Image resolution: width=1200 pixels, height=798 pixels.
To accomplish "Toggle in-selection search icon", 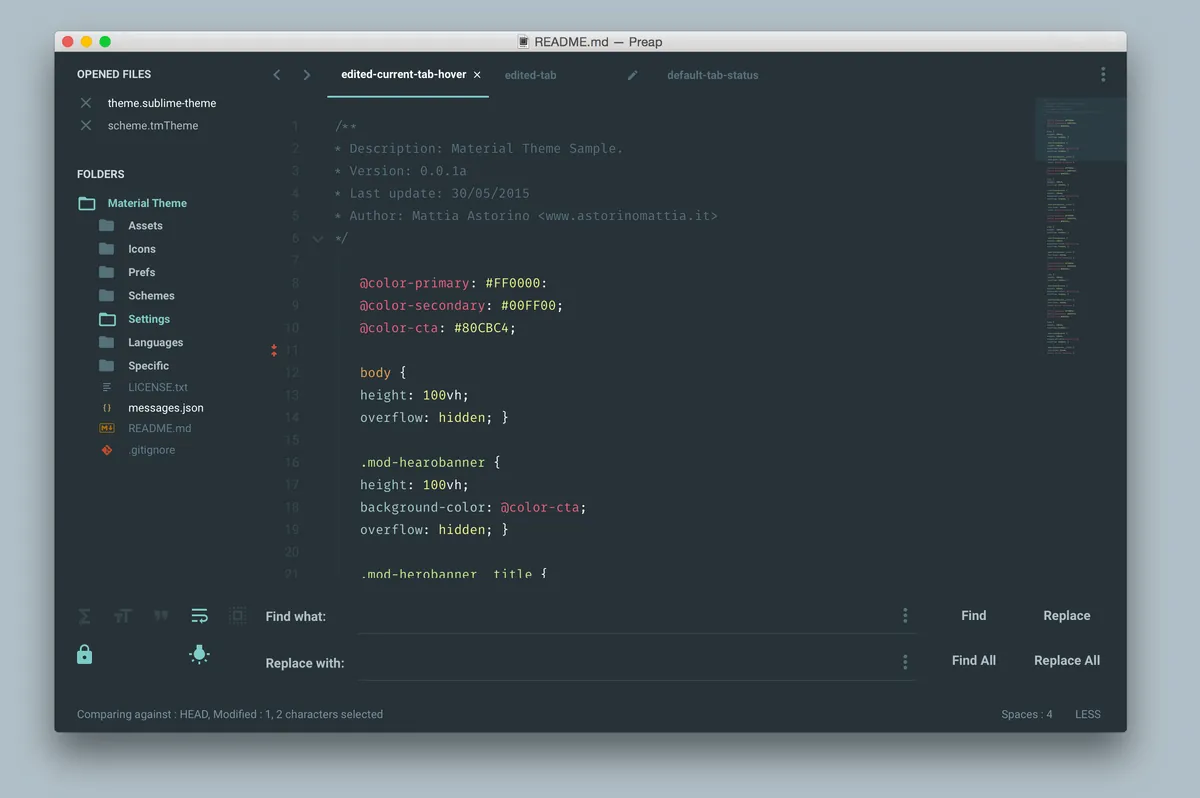I will [237, 616].
